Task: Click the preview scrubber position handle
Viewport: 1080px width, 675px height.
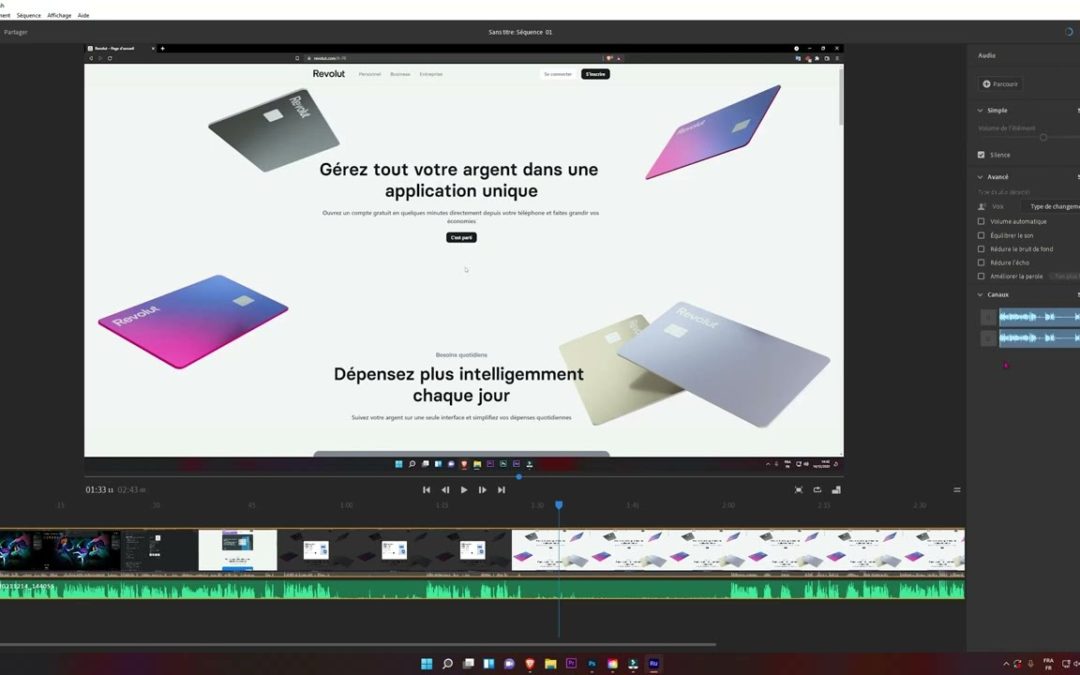Action: tap(519, 477)
